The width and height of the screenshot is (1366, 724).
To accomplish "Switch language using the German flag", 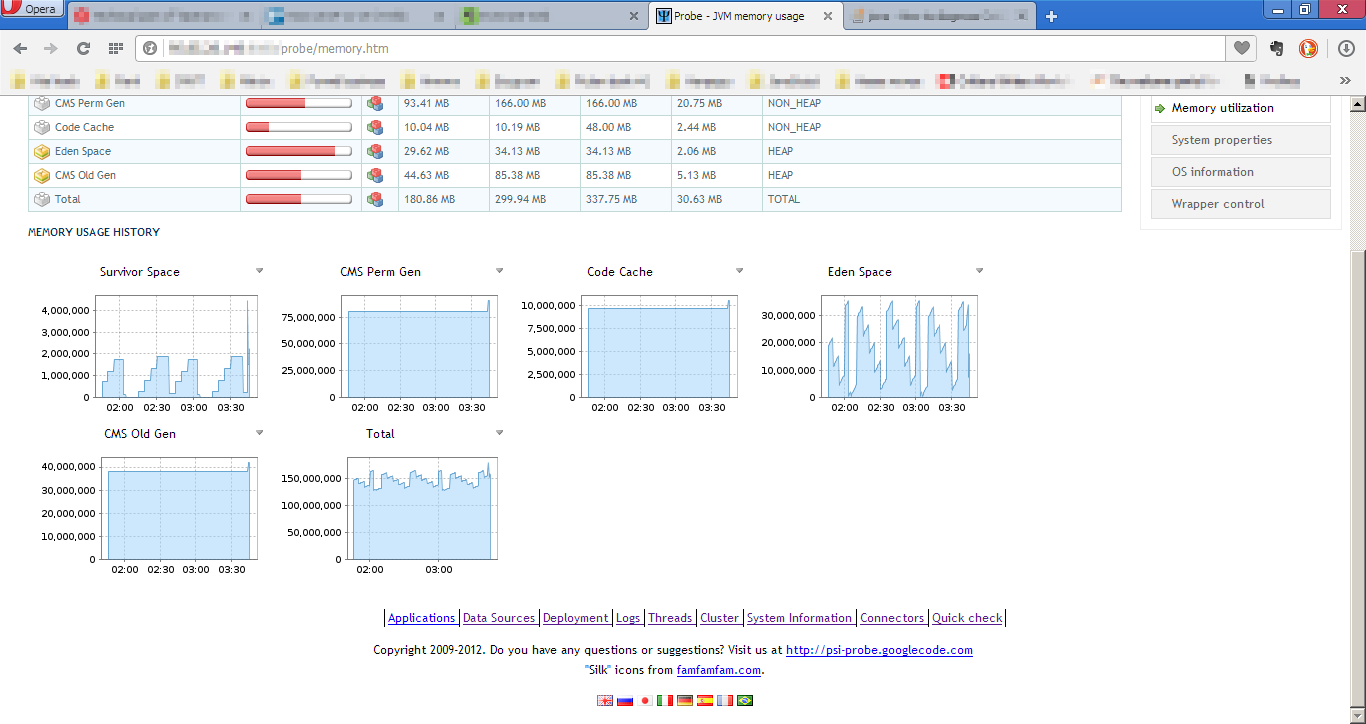I will click(685, 701).
